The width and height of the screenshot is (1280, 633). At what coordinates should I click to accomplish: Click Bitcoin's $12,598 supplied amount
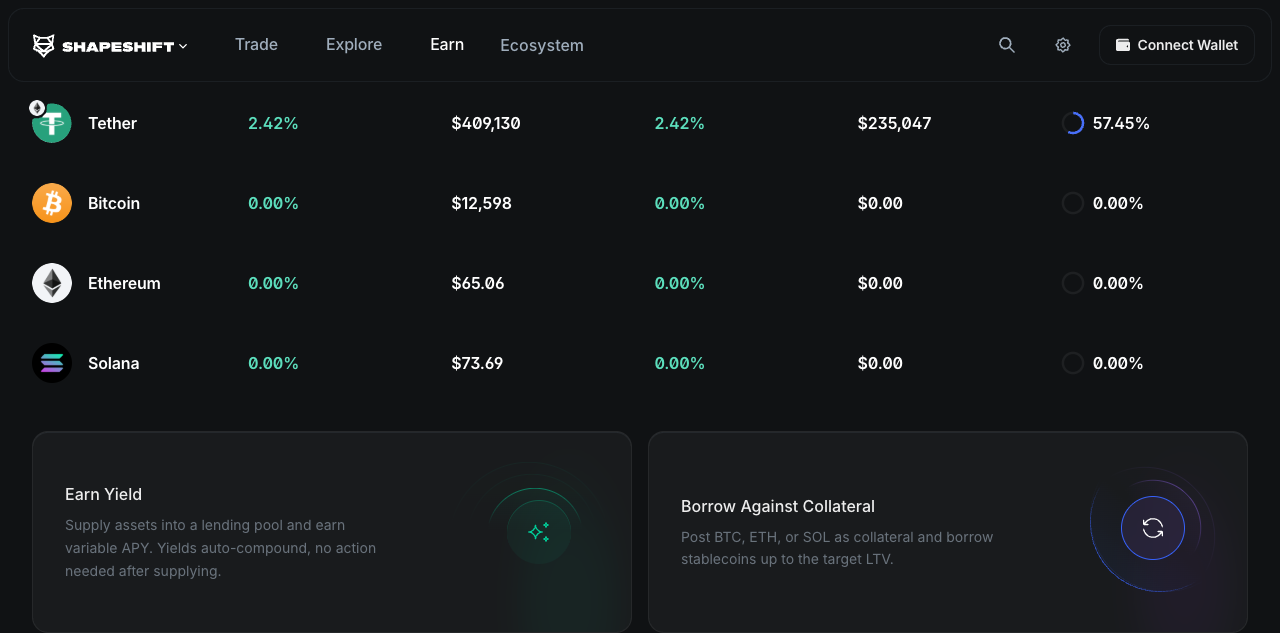481,203
